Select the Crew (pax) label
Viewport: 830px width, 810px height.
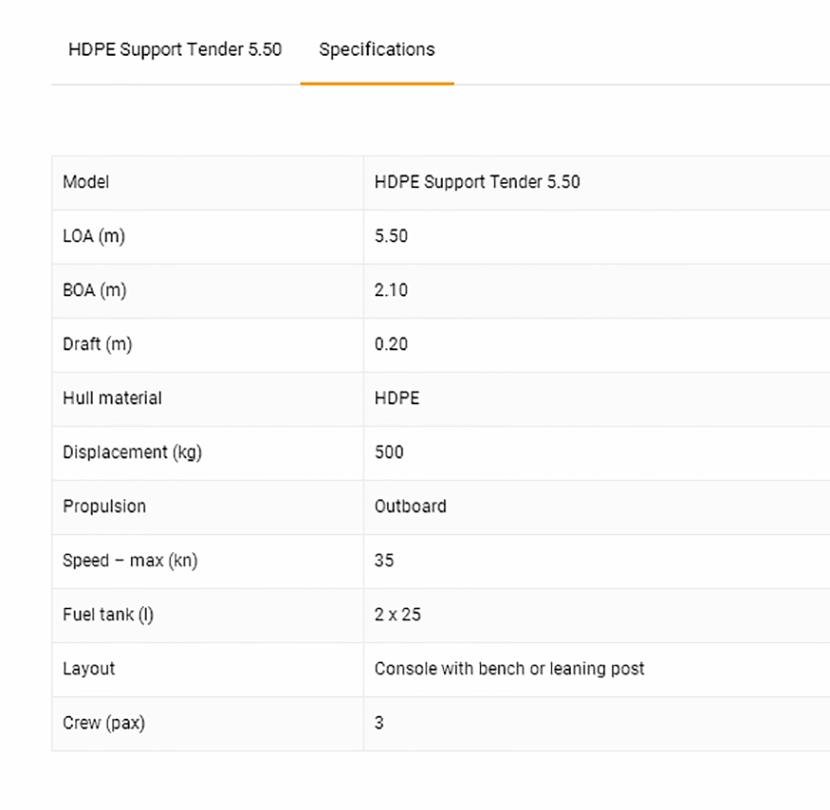[104, 722]
